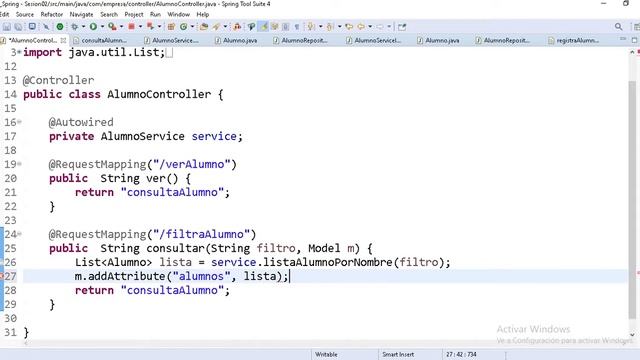The width and height of the screenshot is (640, 360).
Task: Navigate forward with the greyed right arrow
Action: click(x=380, y=27)
